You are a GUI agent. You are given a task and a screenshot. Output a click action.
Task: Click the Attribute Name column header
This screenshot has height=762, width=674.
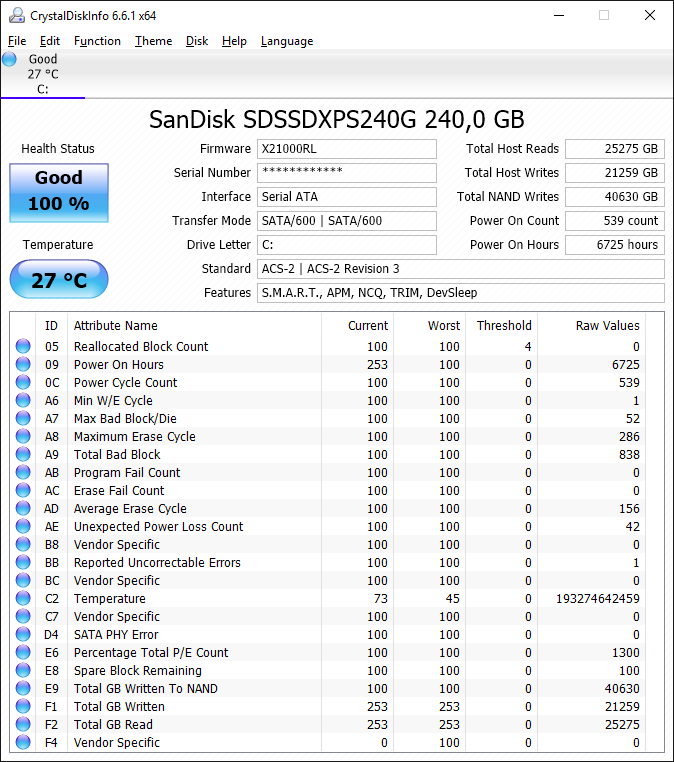tap(194, 326)
